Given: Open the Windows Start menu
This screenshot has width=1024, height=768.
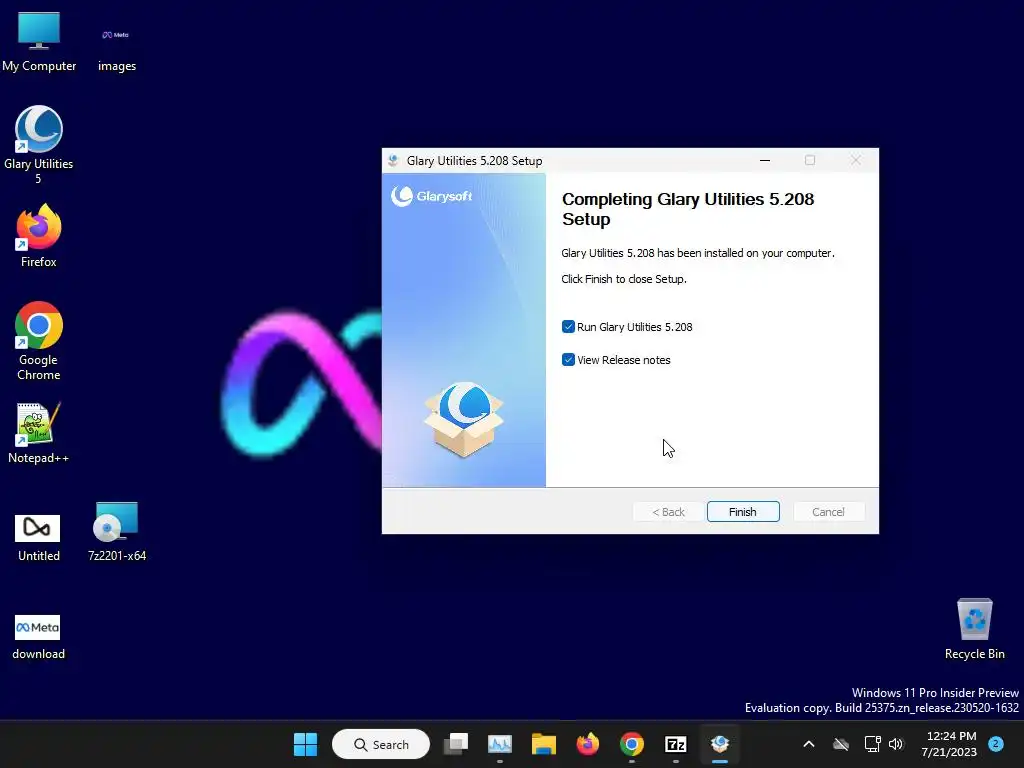Looking at the screenshot, I should pos(305,744).
